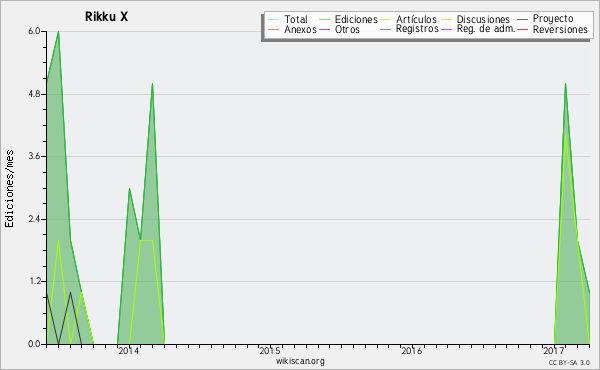Click the Reg. de adm. legend entry
Screen dimensions: 600x370
[478, 29]
